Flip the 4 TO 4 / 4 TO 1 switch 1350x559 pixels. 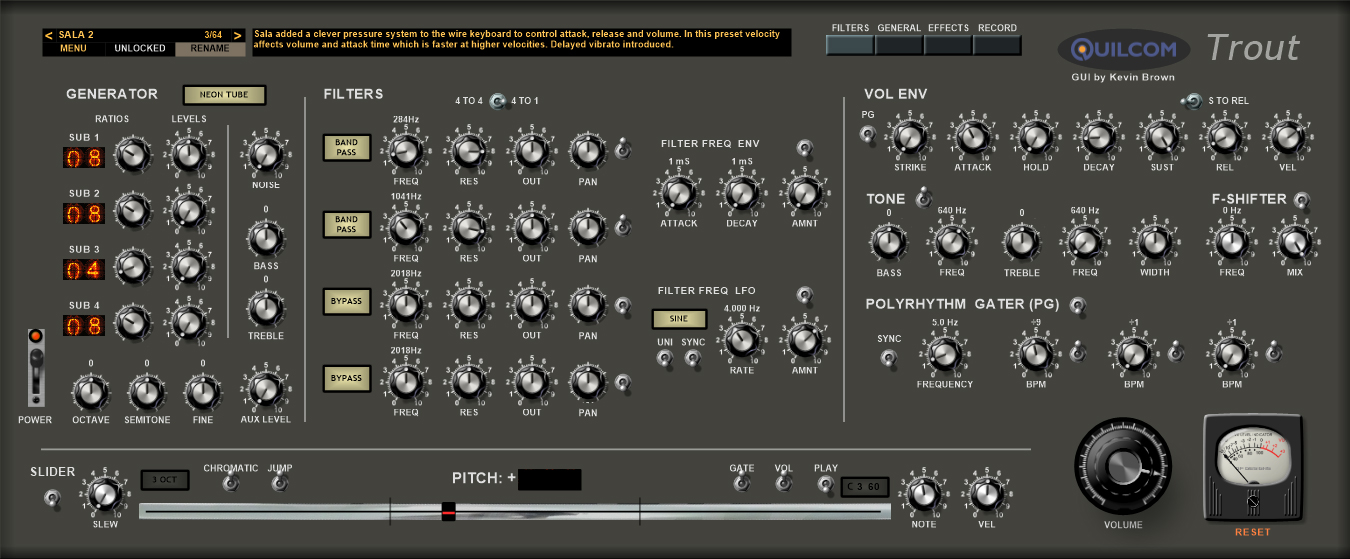497,100
